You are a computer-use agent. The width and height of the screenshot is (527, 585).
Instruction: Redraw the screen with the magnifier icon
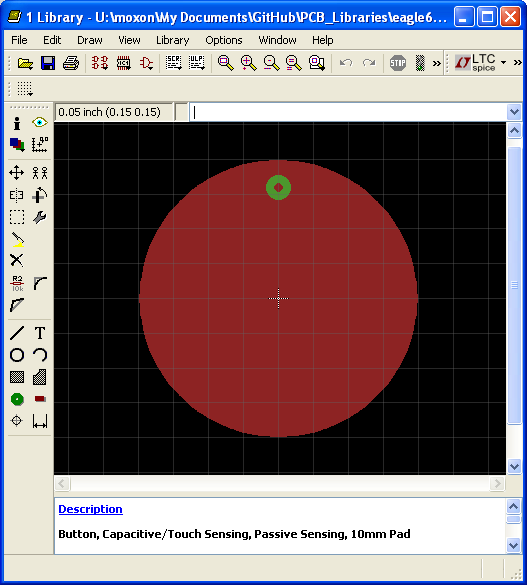coord(294,63)
